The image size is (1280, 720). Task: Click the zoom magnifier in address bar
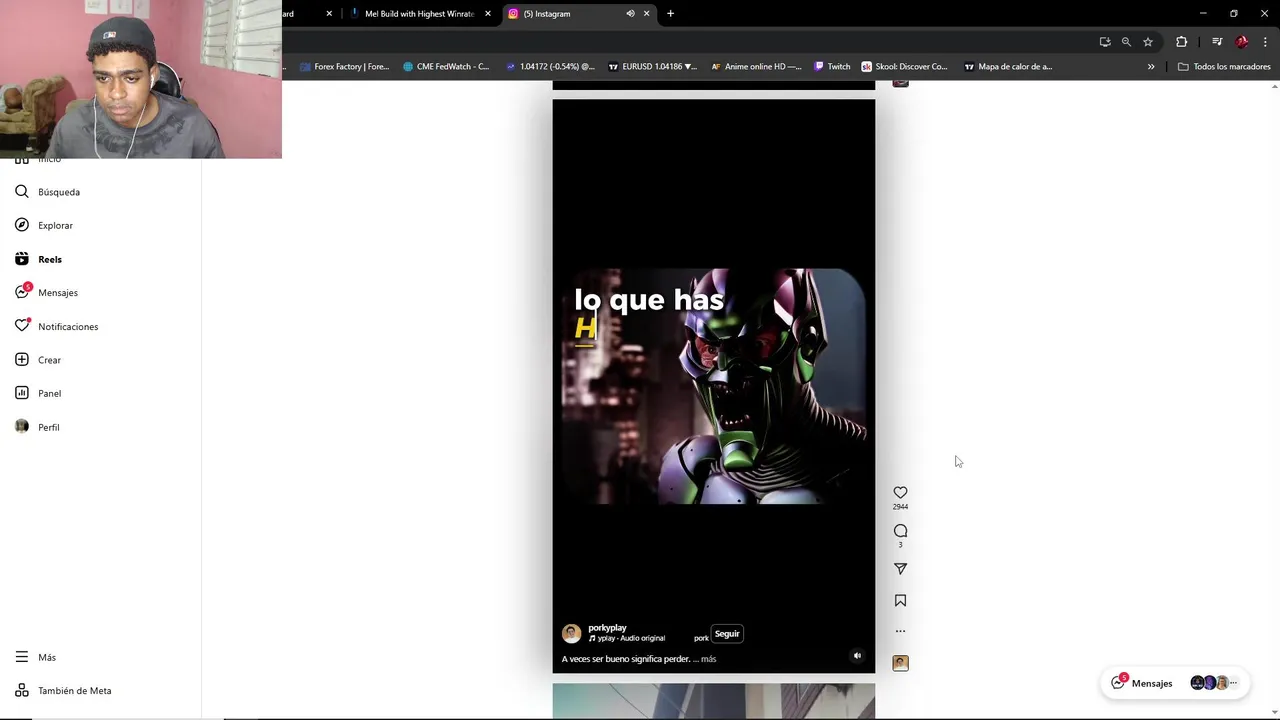pos(1126,42)
